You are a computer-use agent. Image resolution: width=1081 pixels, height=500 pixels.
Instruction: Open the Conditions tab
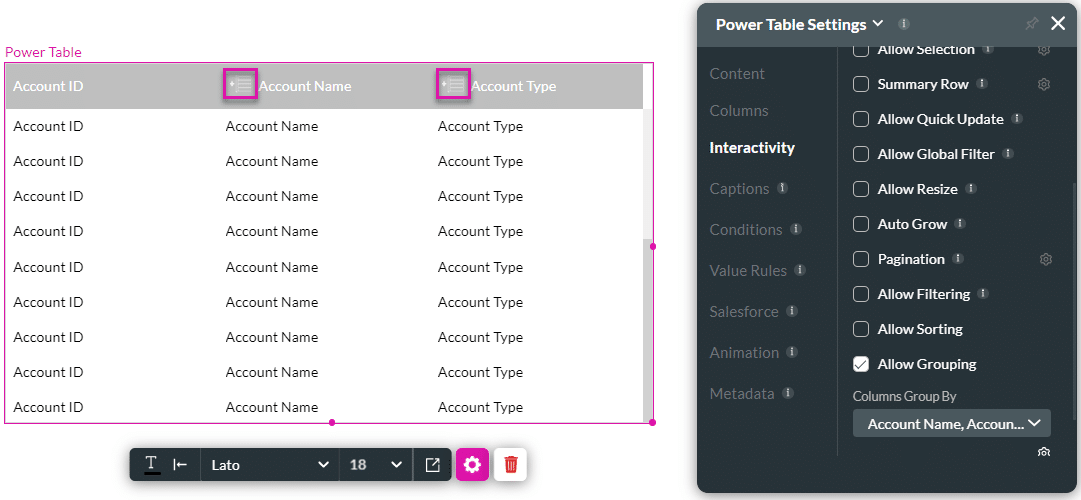coord(746,230)
